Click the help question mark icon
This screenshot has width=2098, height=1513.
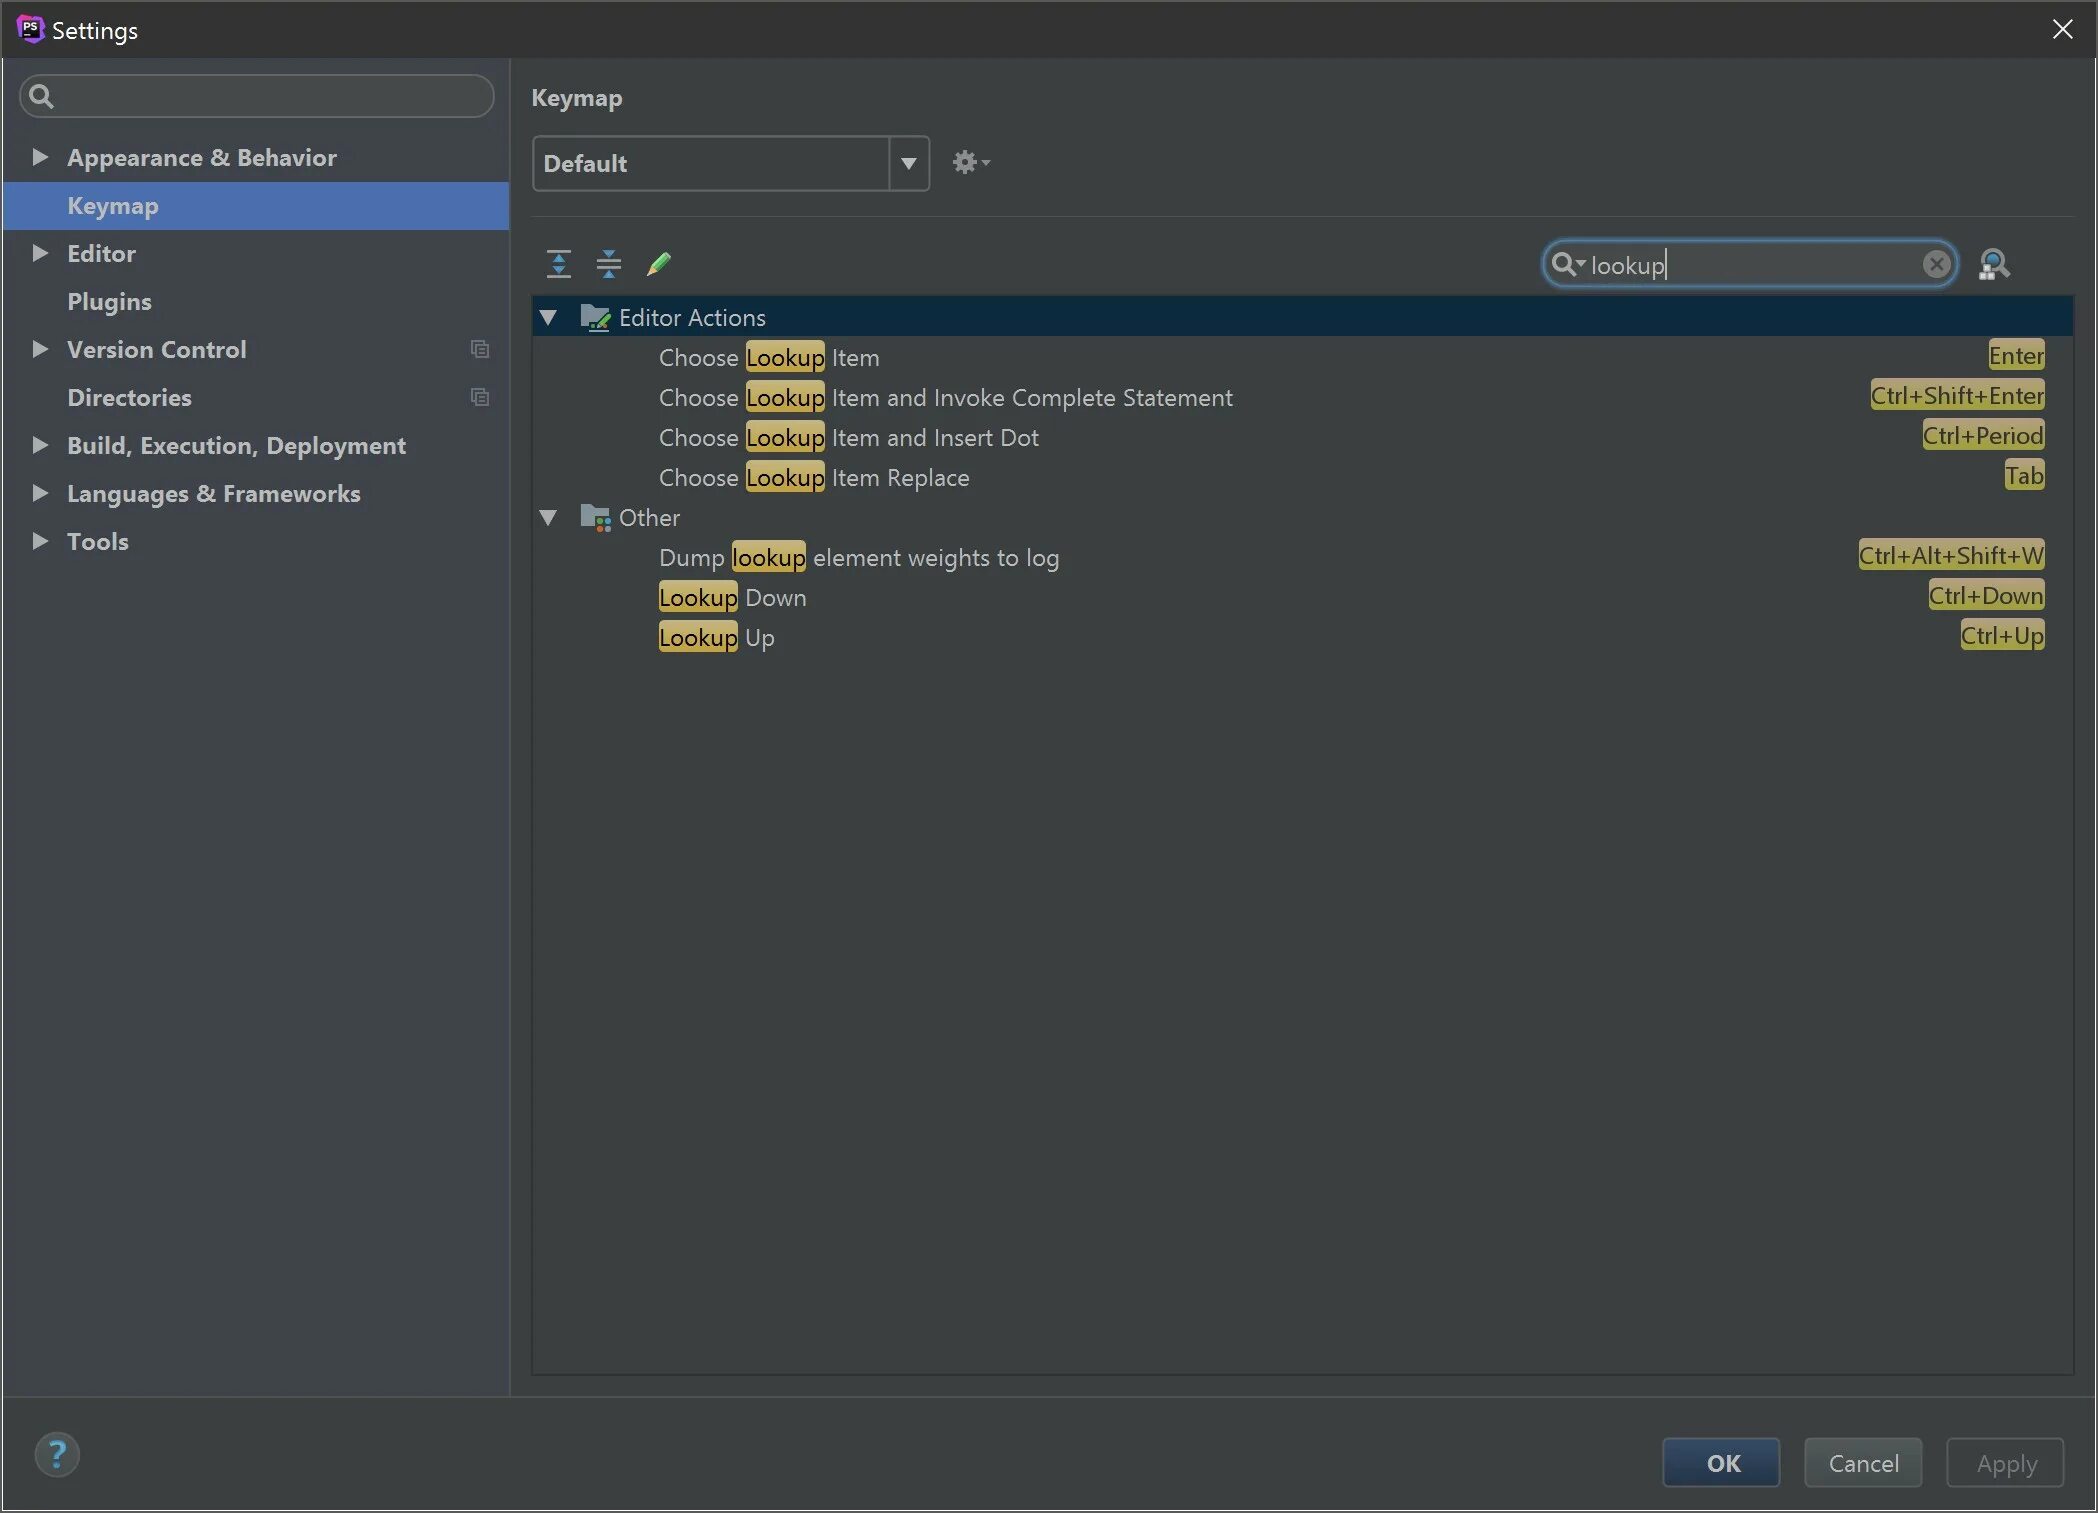(x=57, y=1454)
